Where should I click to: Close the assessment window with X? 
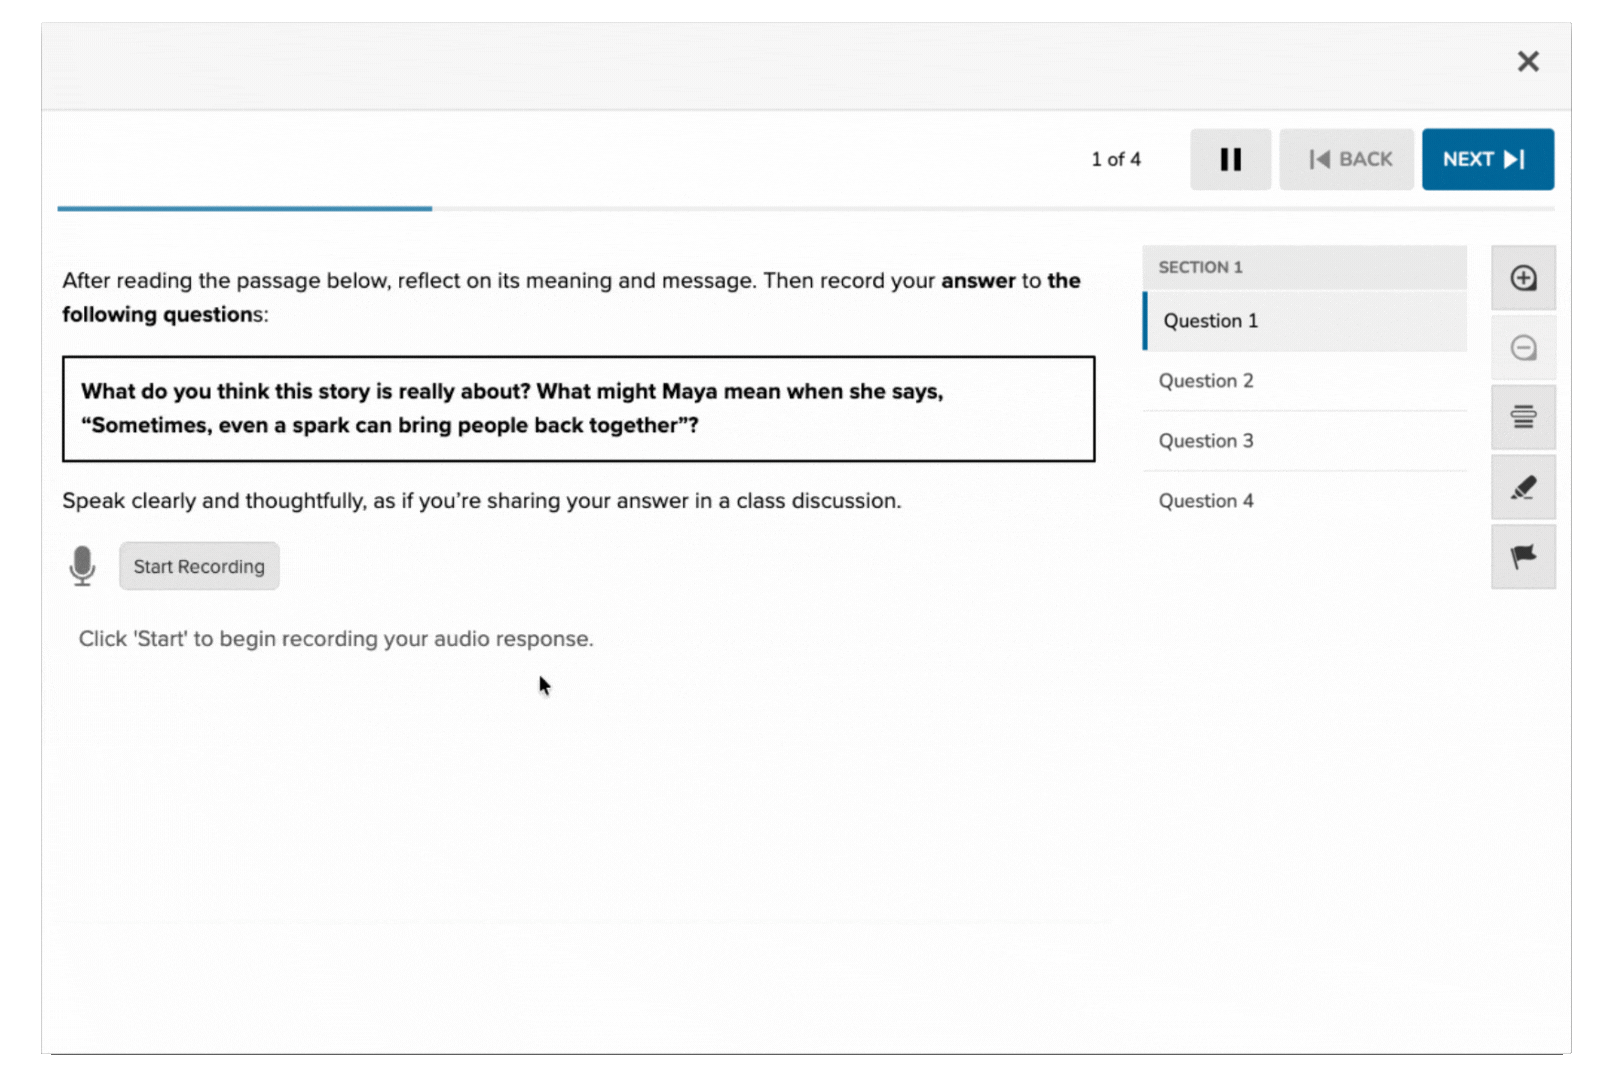tap(1527, 62)
